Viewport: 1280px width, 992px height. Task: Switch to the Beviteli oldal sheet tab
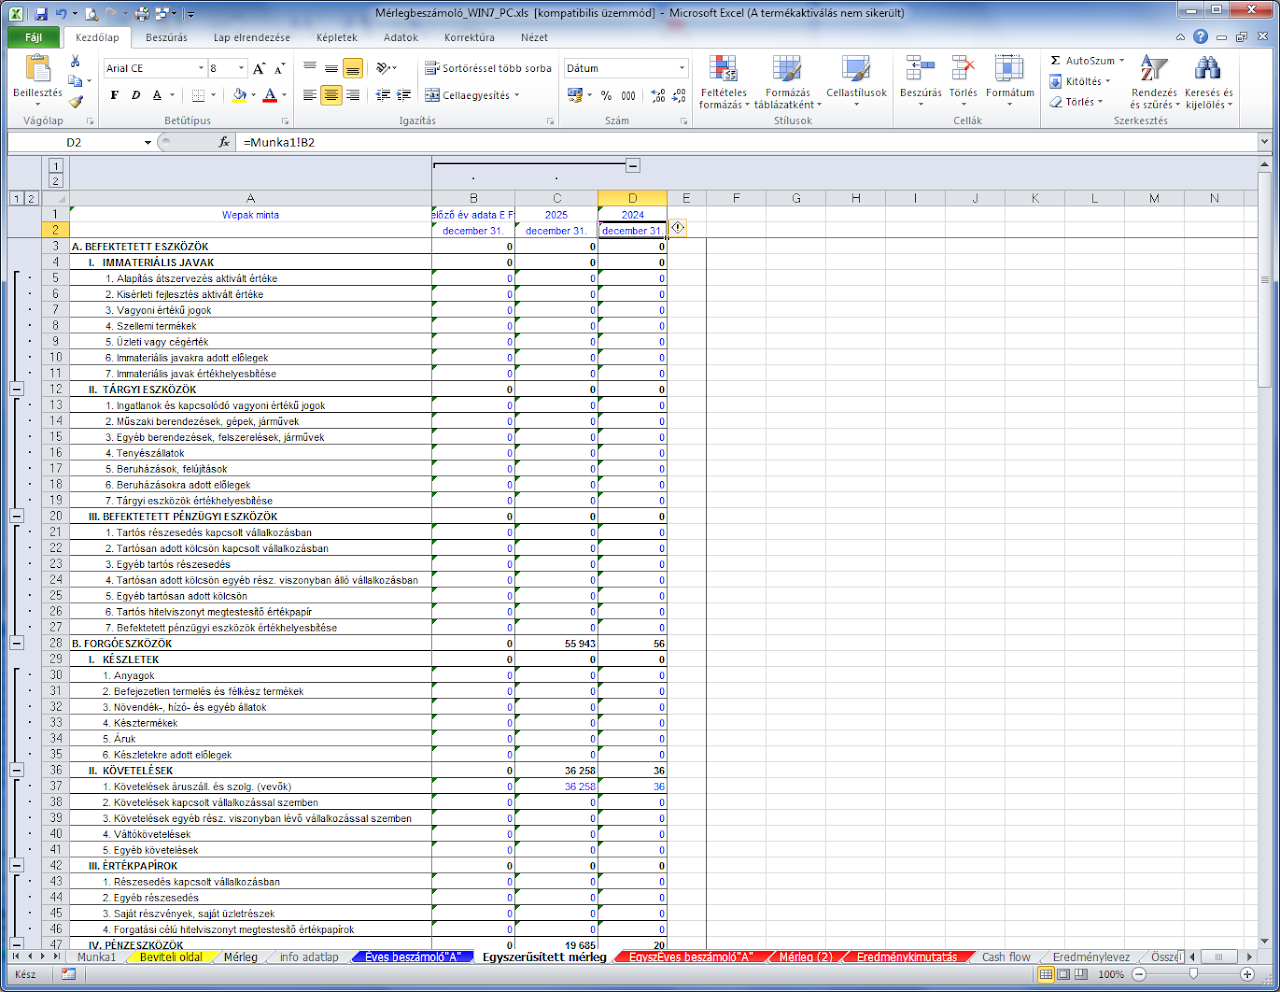pos(171,957)
